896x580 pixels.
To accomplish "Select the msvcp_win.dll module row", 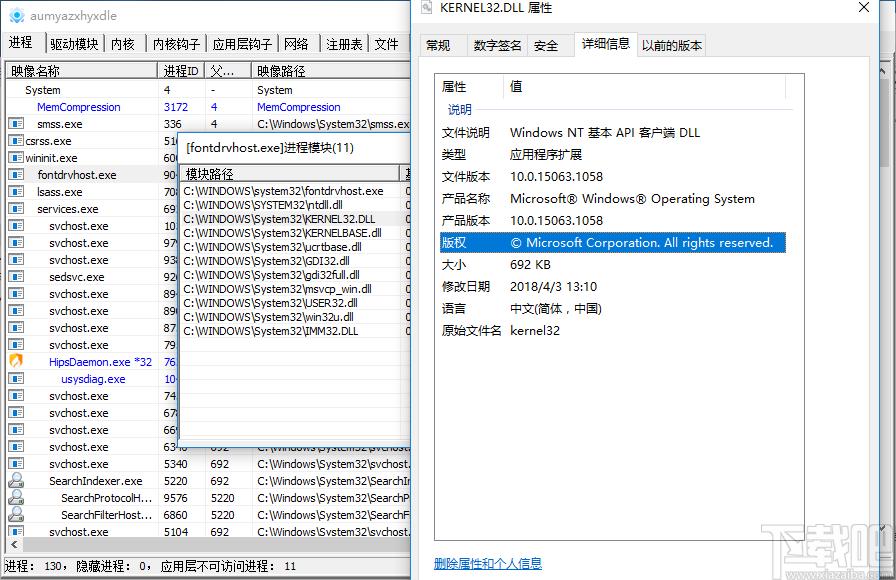I will (x=295, y=289).
